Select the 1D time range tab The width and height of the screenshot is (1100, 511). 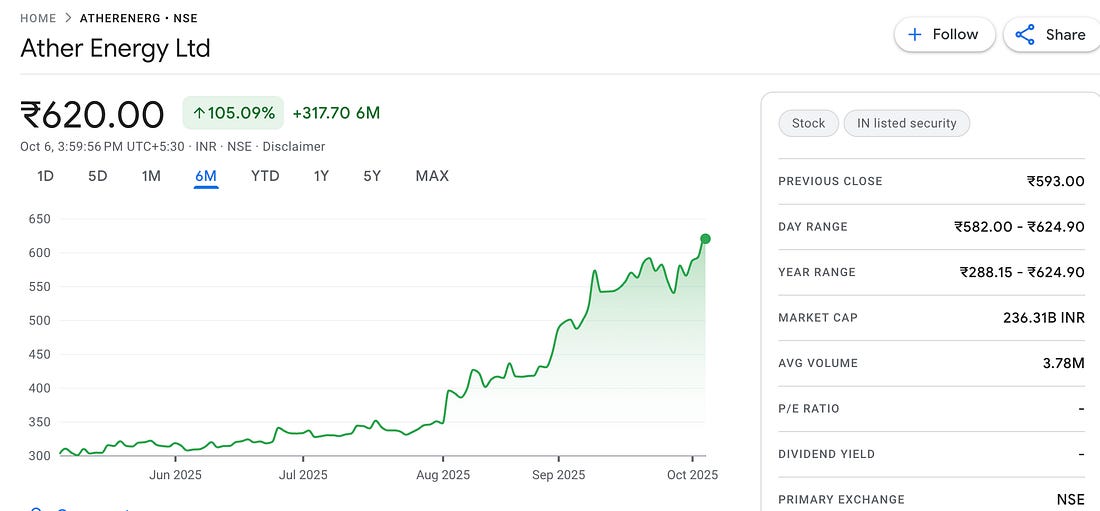click(46, 176)
